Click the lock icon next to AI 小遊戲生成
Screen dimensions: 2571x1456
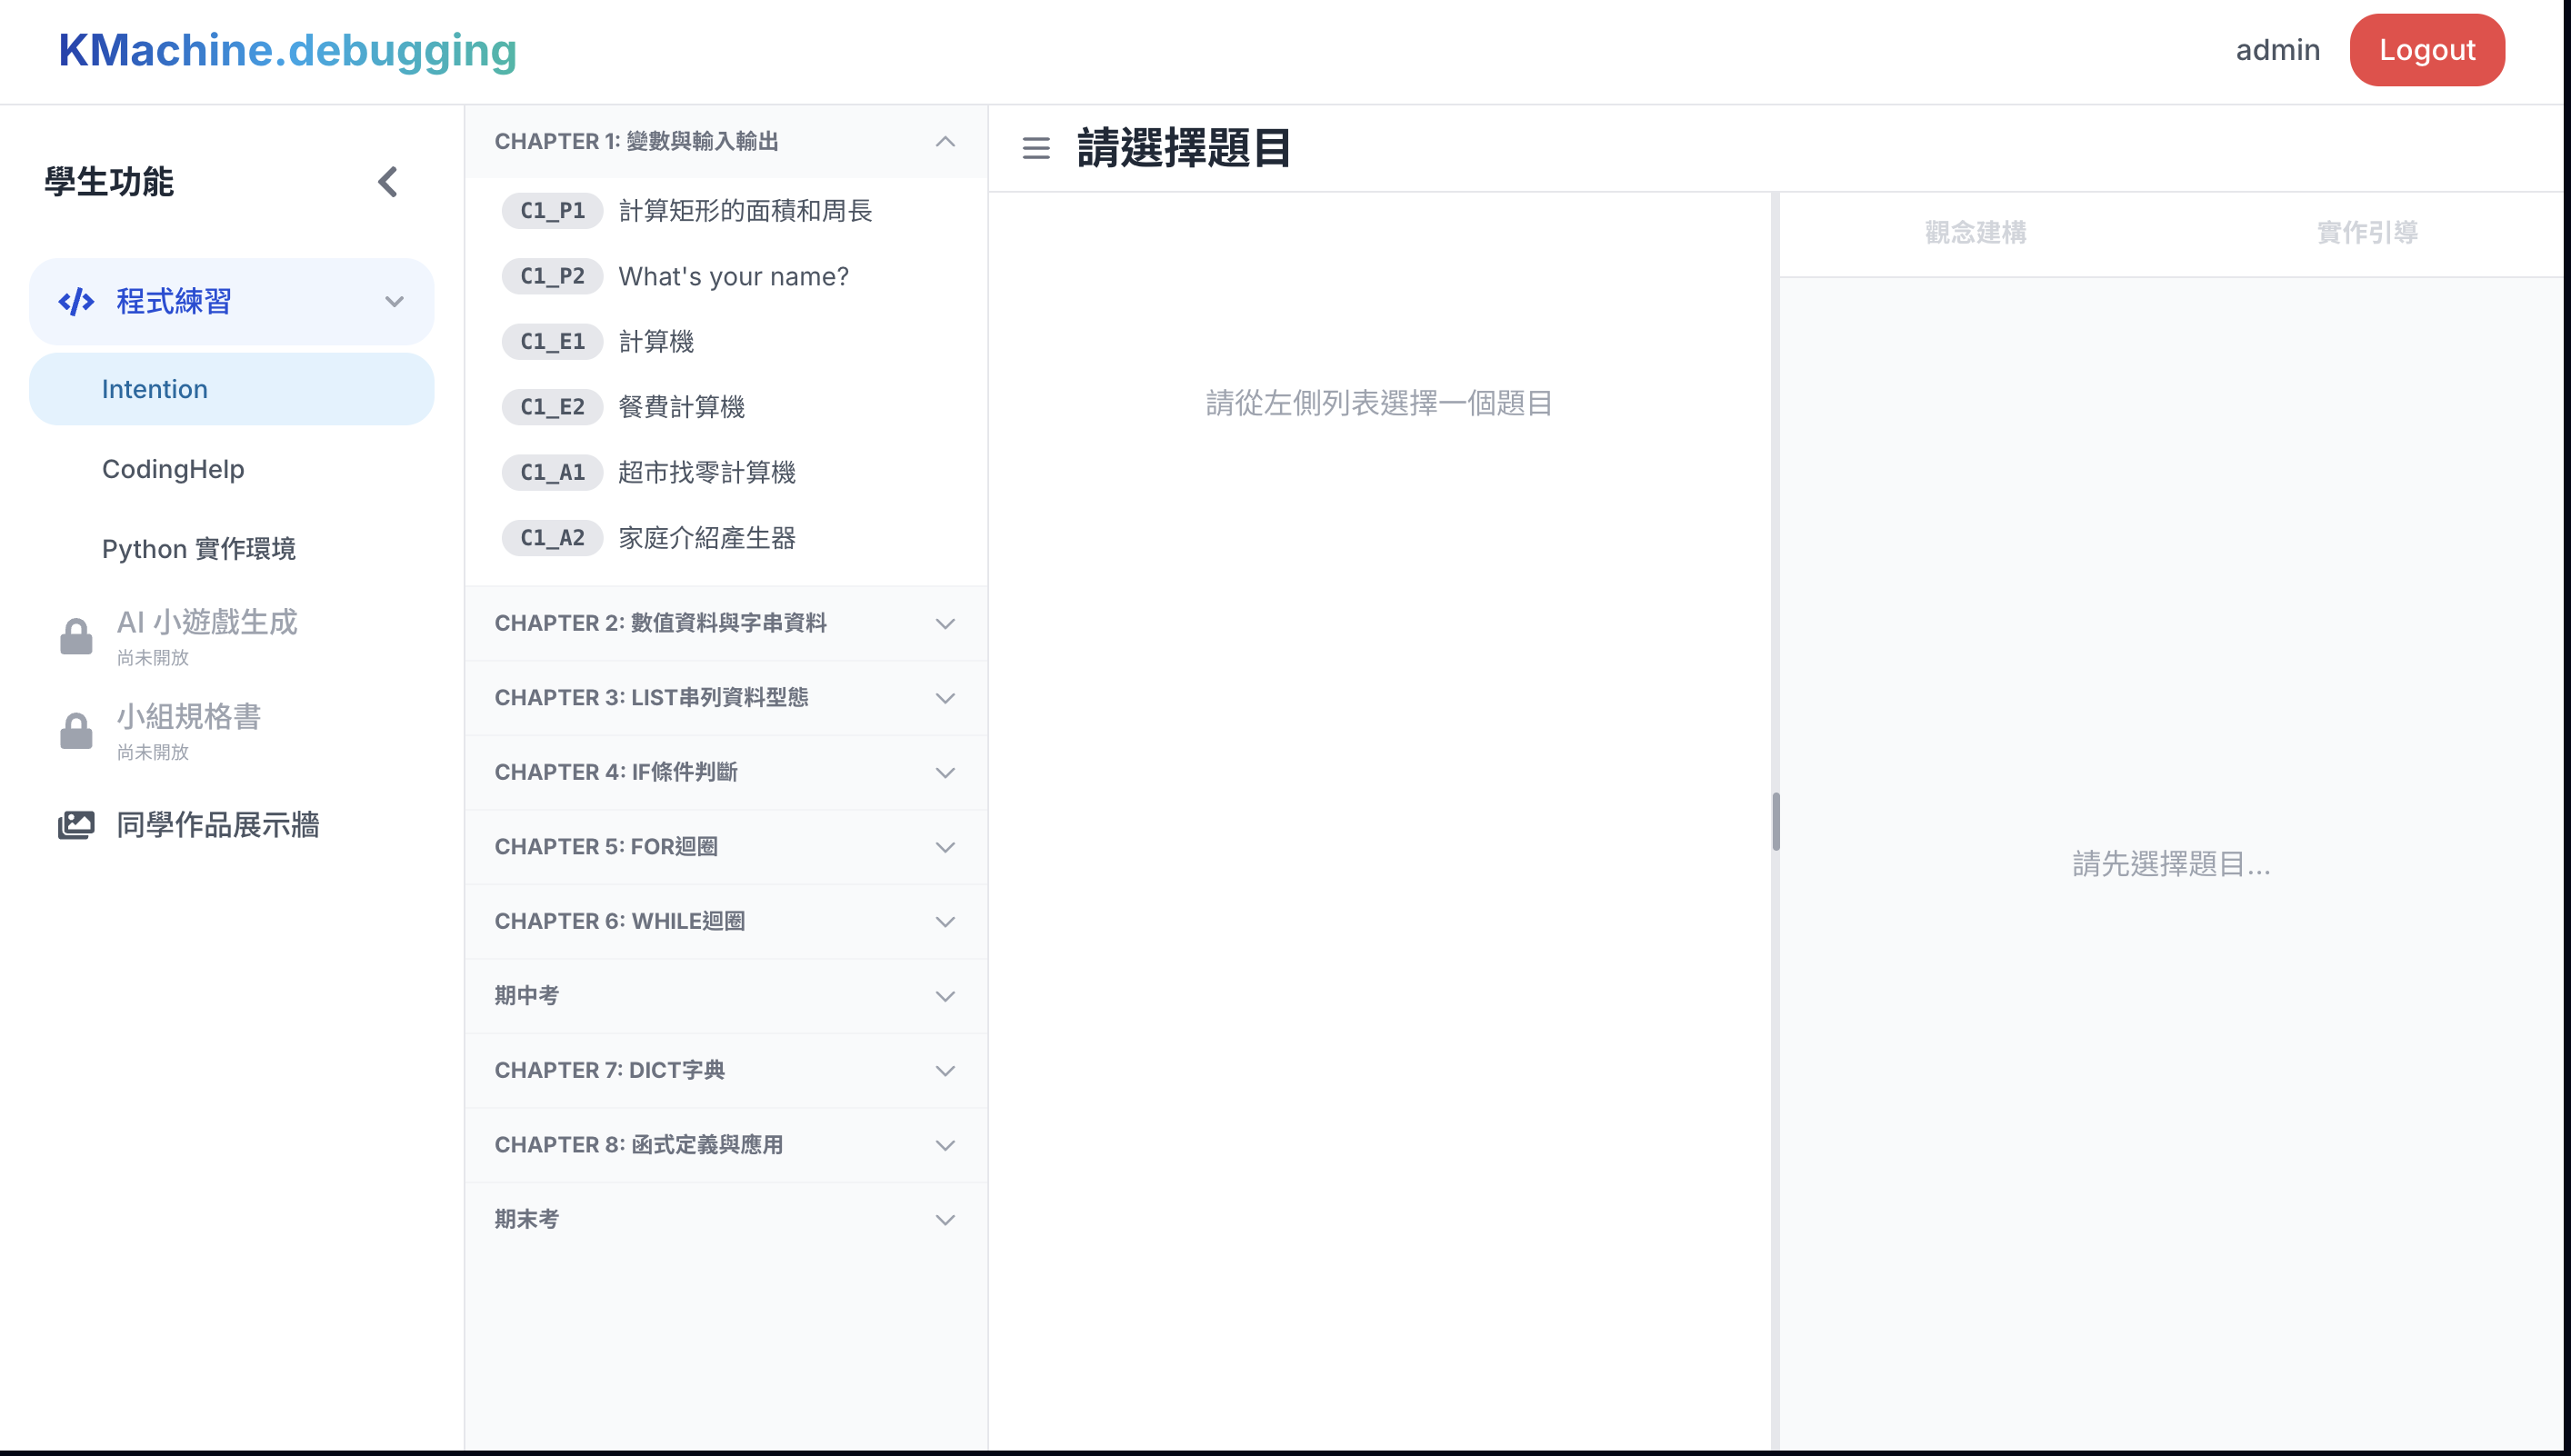(76, 636)
